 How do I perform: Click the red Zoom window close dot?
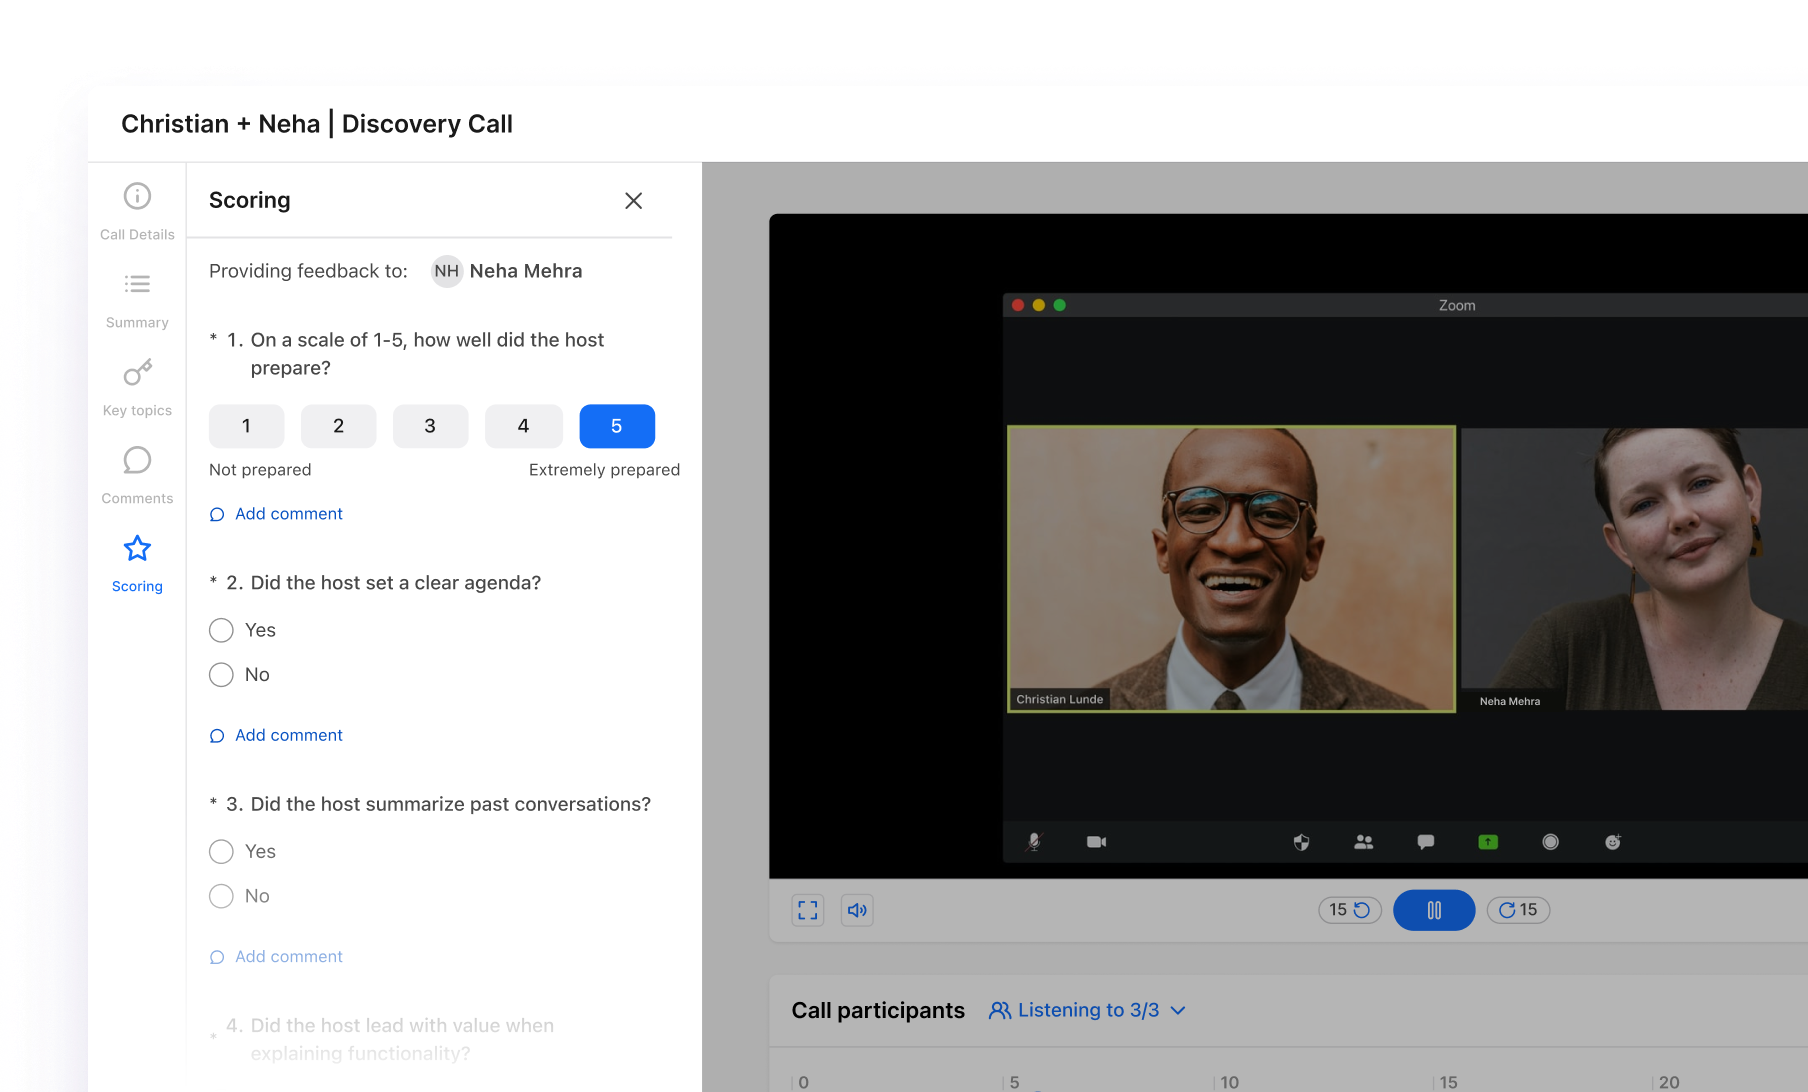pos(1018,305)
